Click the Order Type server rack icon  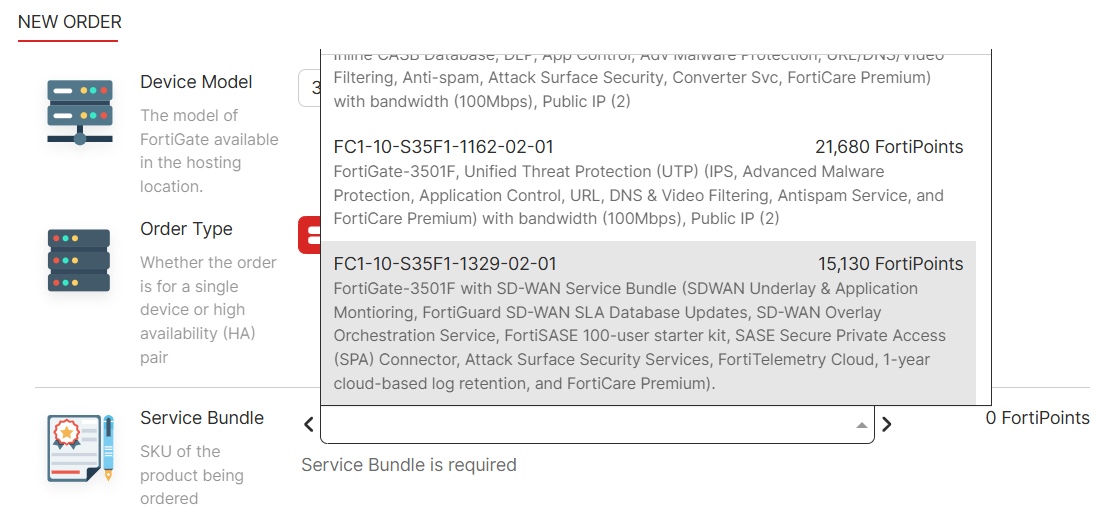[79, 260]
